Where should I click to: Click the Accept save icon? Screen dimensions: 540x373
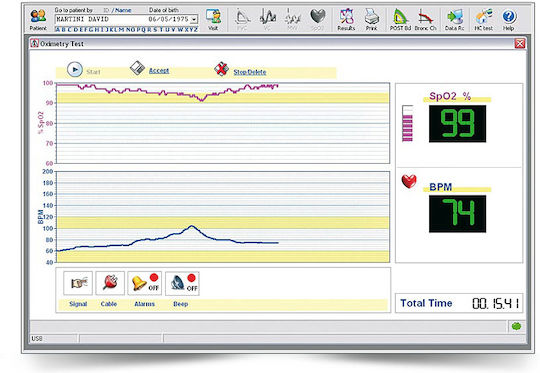(137, 68)
